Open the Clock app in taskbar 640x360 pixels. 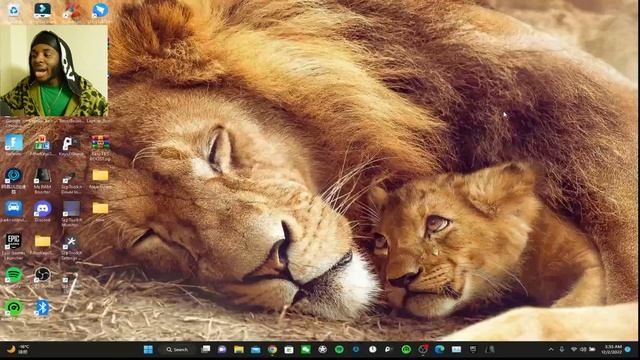coord(373,349)
